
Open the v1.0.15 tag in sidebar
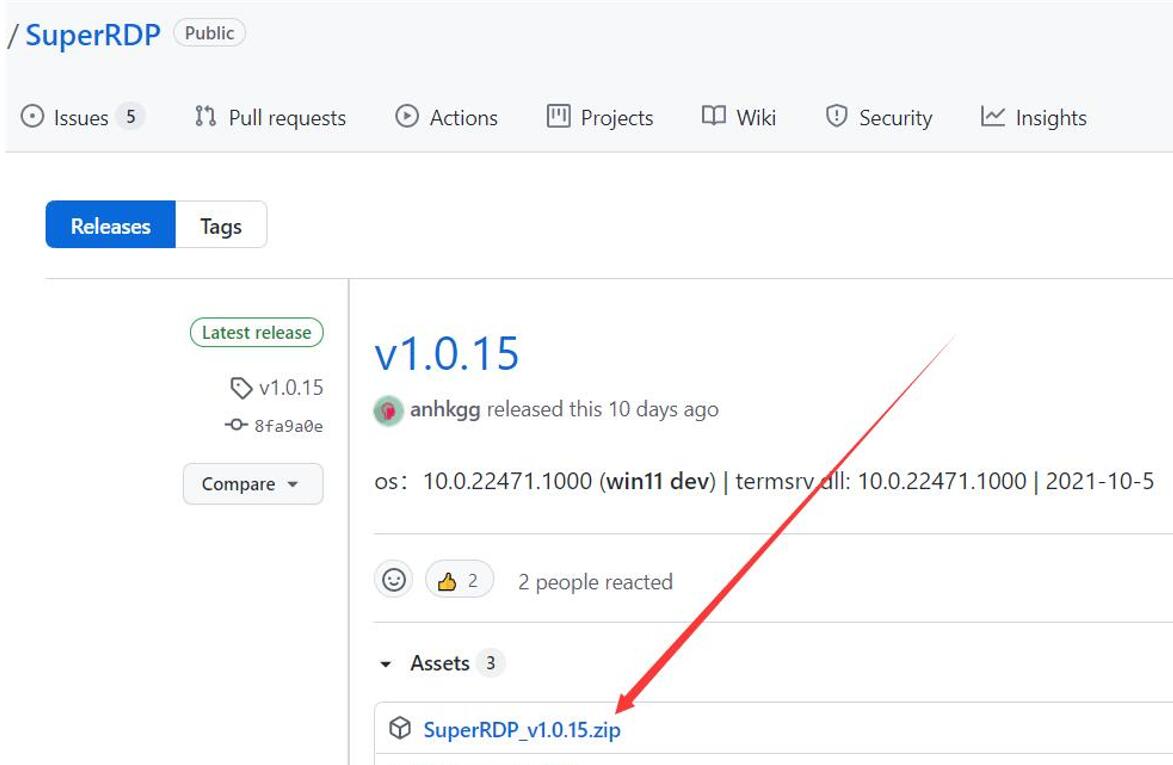coord(291,387)
